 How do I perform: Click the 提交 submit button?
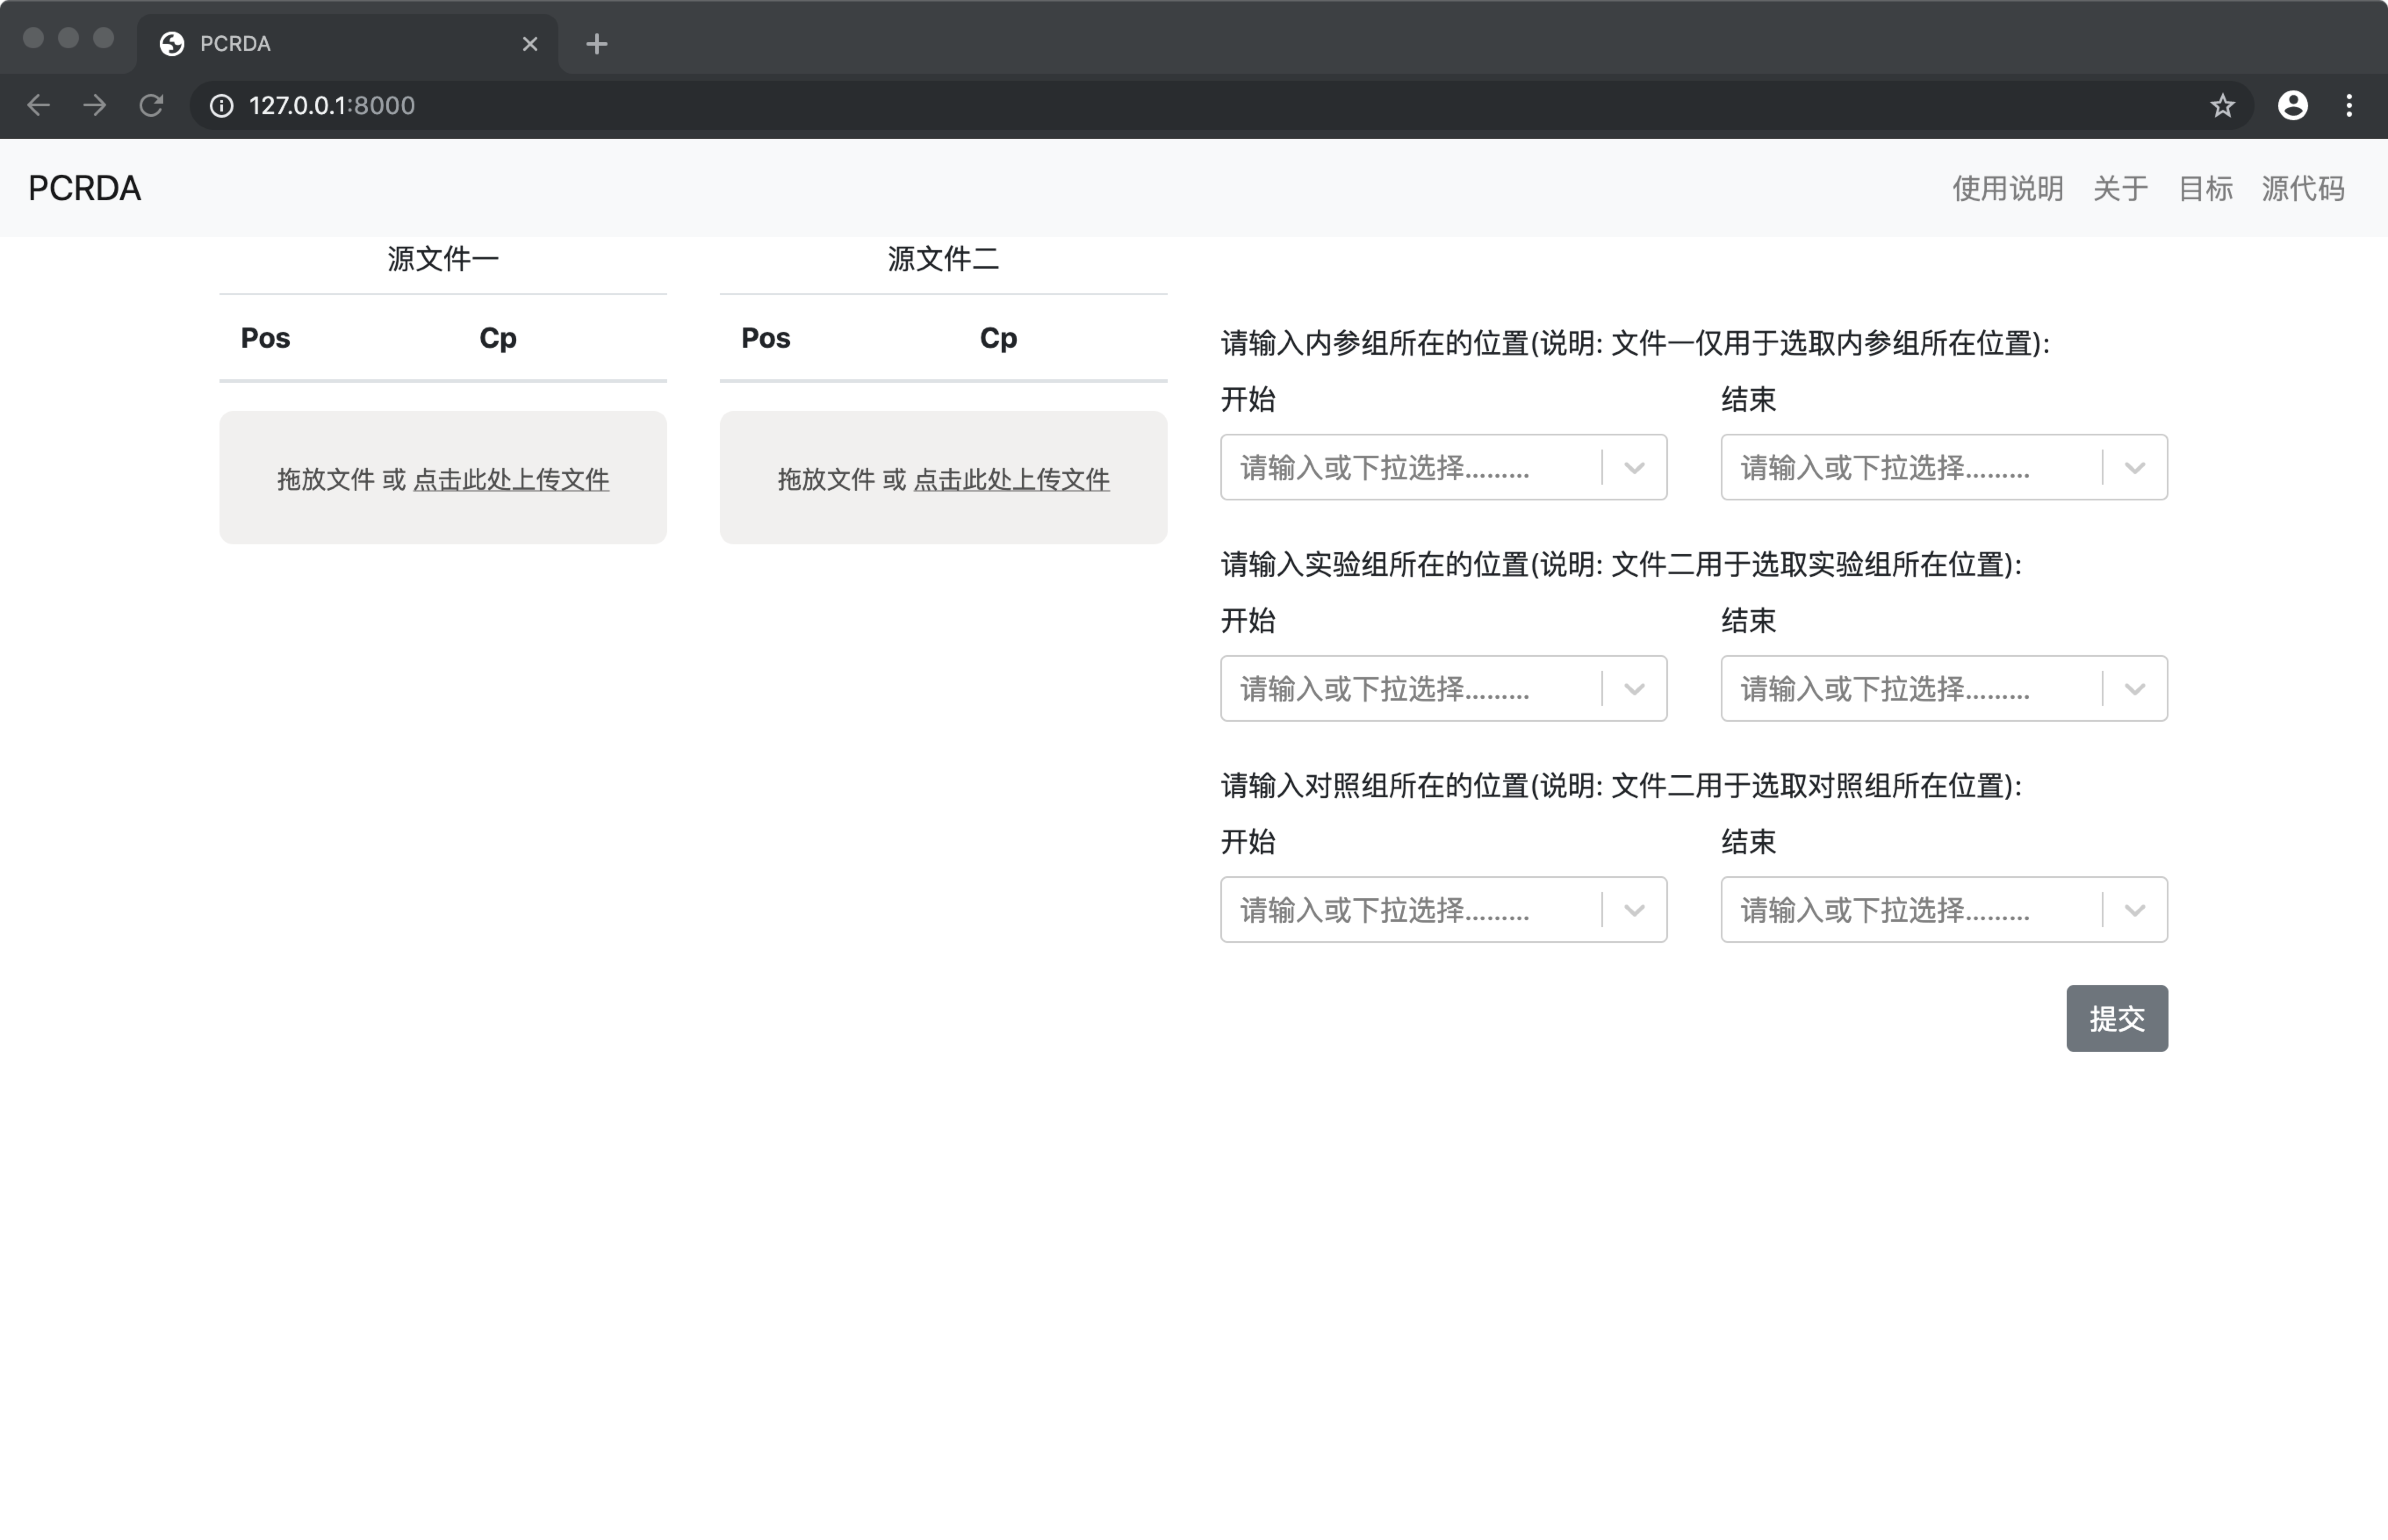[2117, 1018]
